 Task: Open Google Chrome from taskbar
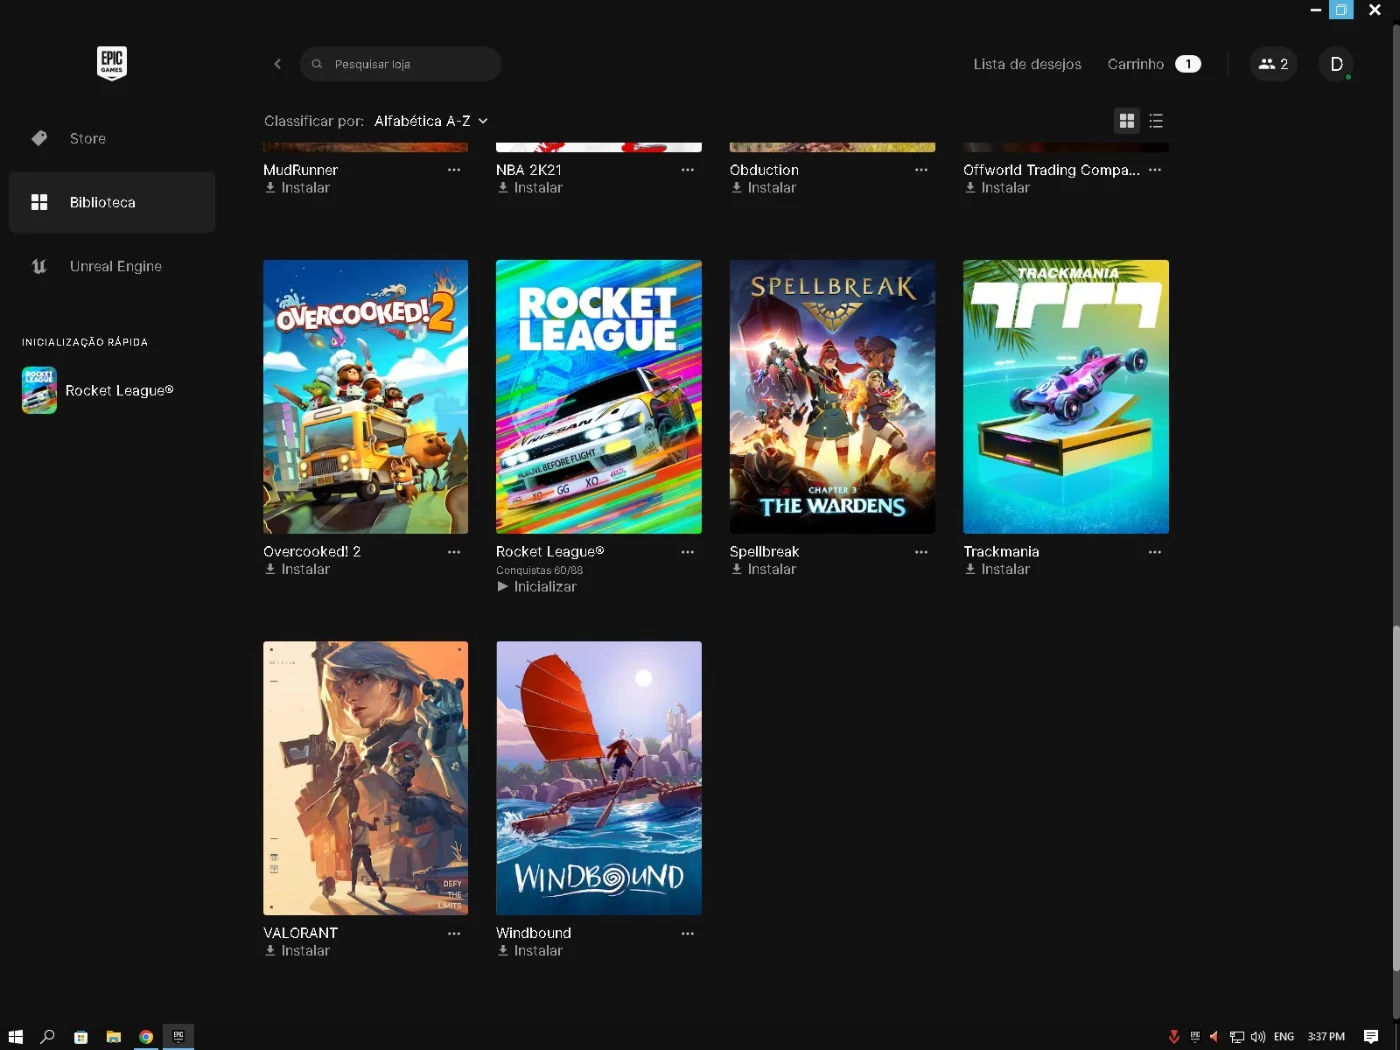[146, 1037]
